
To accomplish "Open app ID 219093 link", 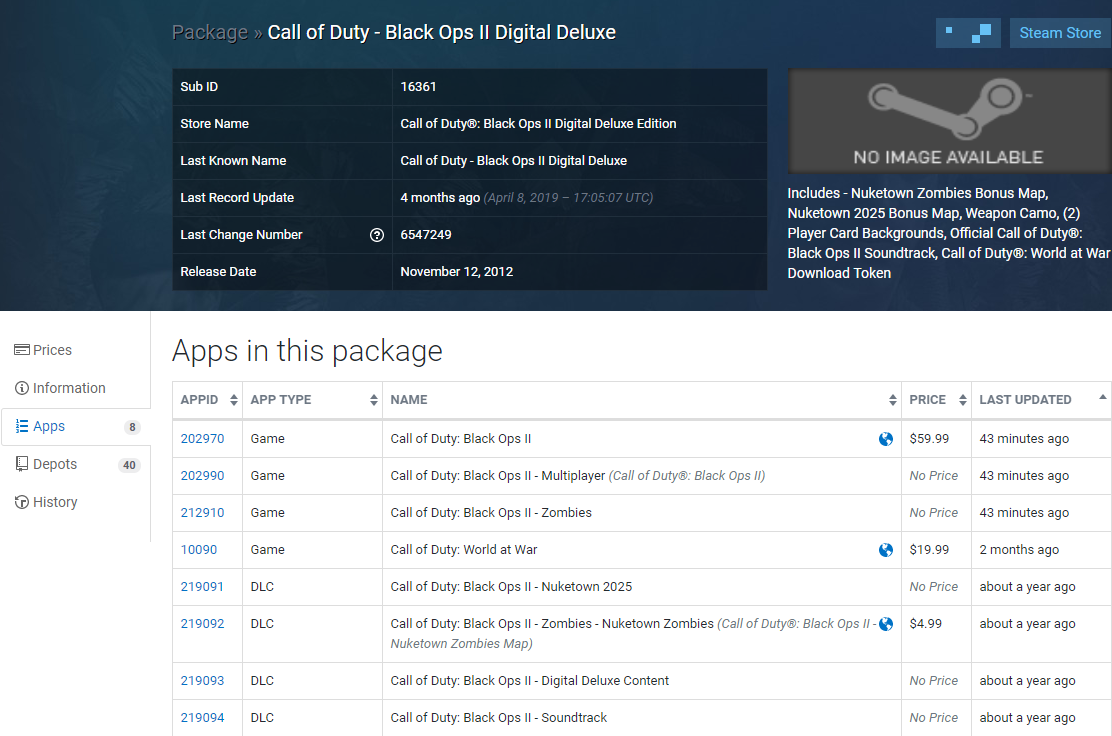I will click(202, 681).
